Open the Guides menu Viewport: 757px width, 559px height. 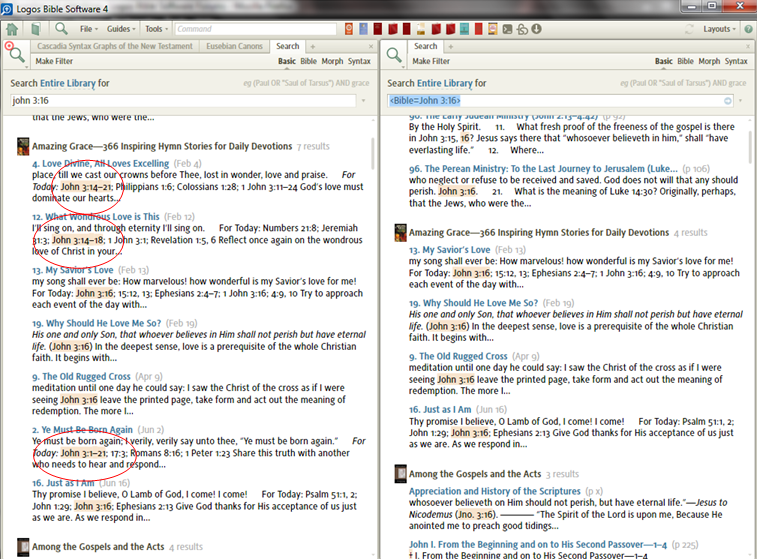tap(121, 29)
